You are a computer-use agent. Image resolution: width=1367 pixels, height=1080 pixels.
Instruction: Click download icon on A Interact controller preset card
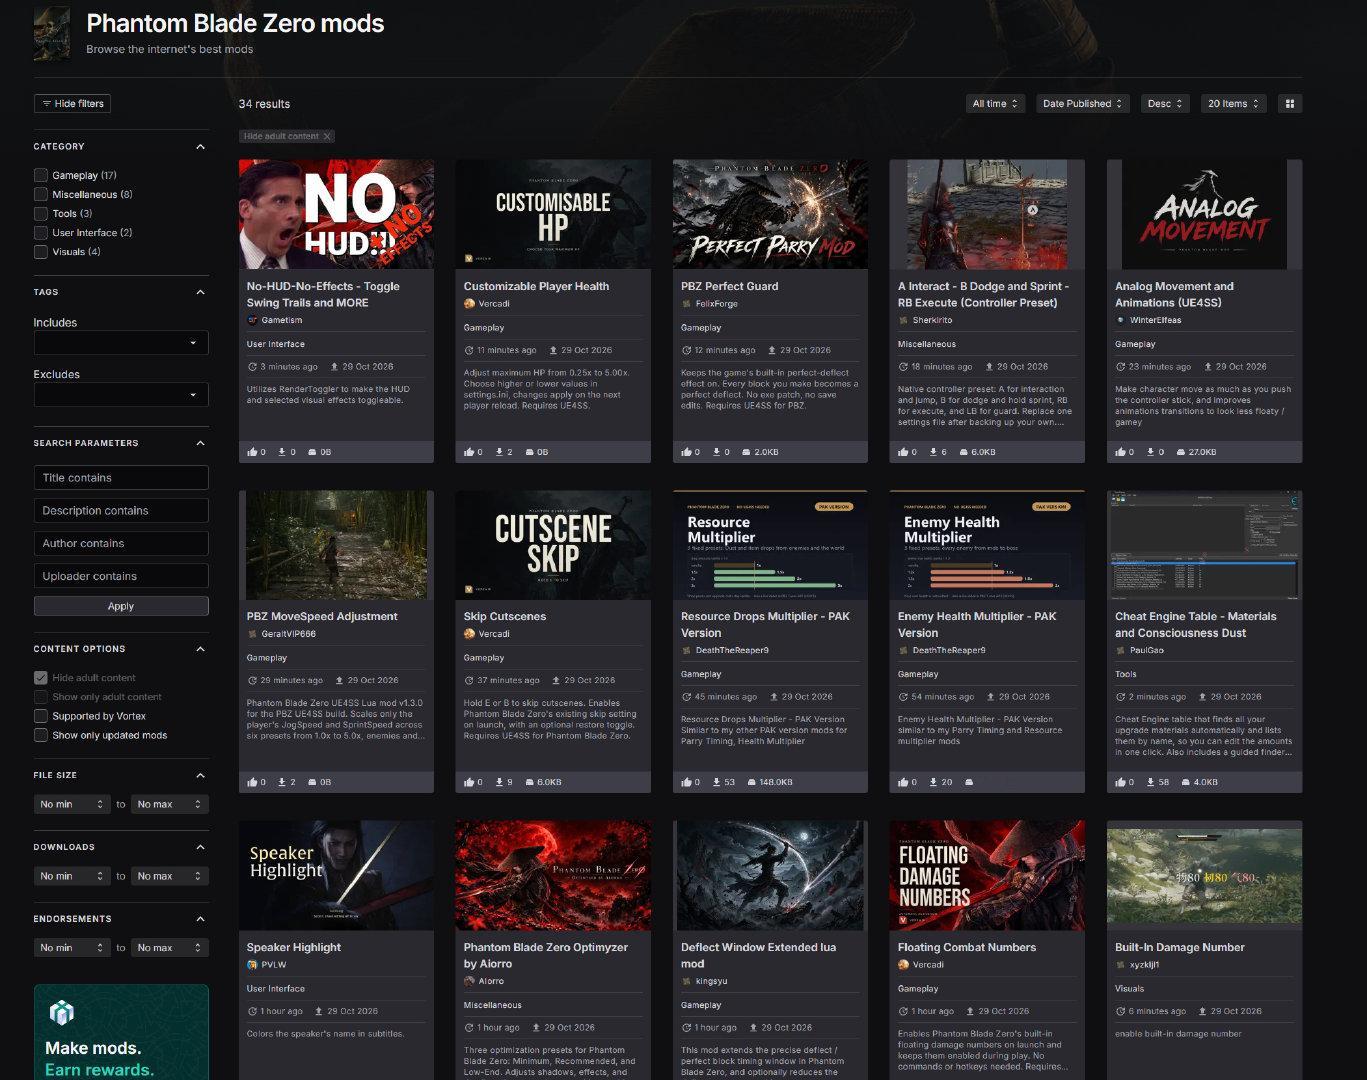(x=933, y=452)
